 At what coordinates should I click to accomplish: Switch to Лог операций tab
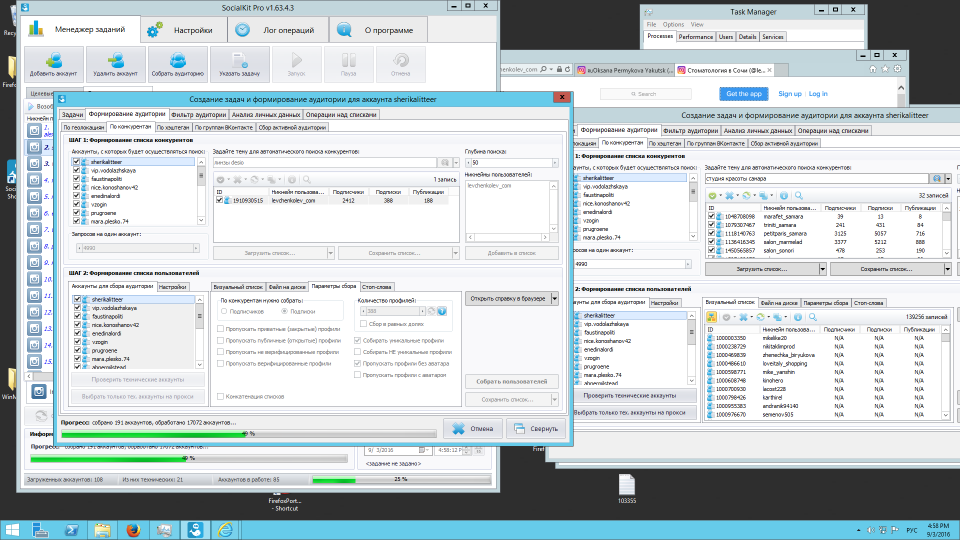(278, 30)
